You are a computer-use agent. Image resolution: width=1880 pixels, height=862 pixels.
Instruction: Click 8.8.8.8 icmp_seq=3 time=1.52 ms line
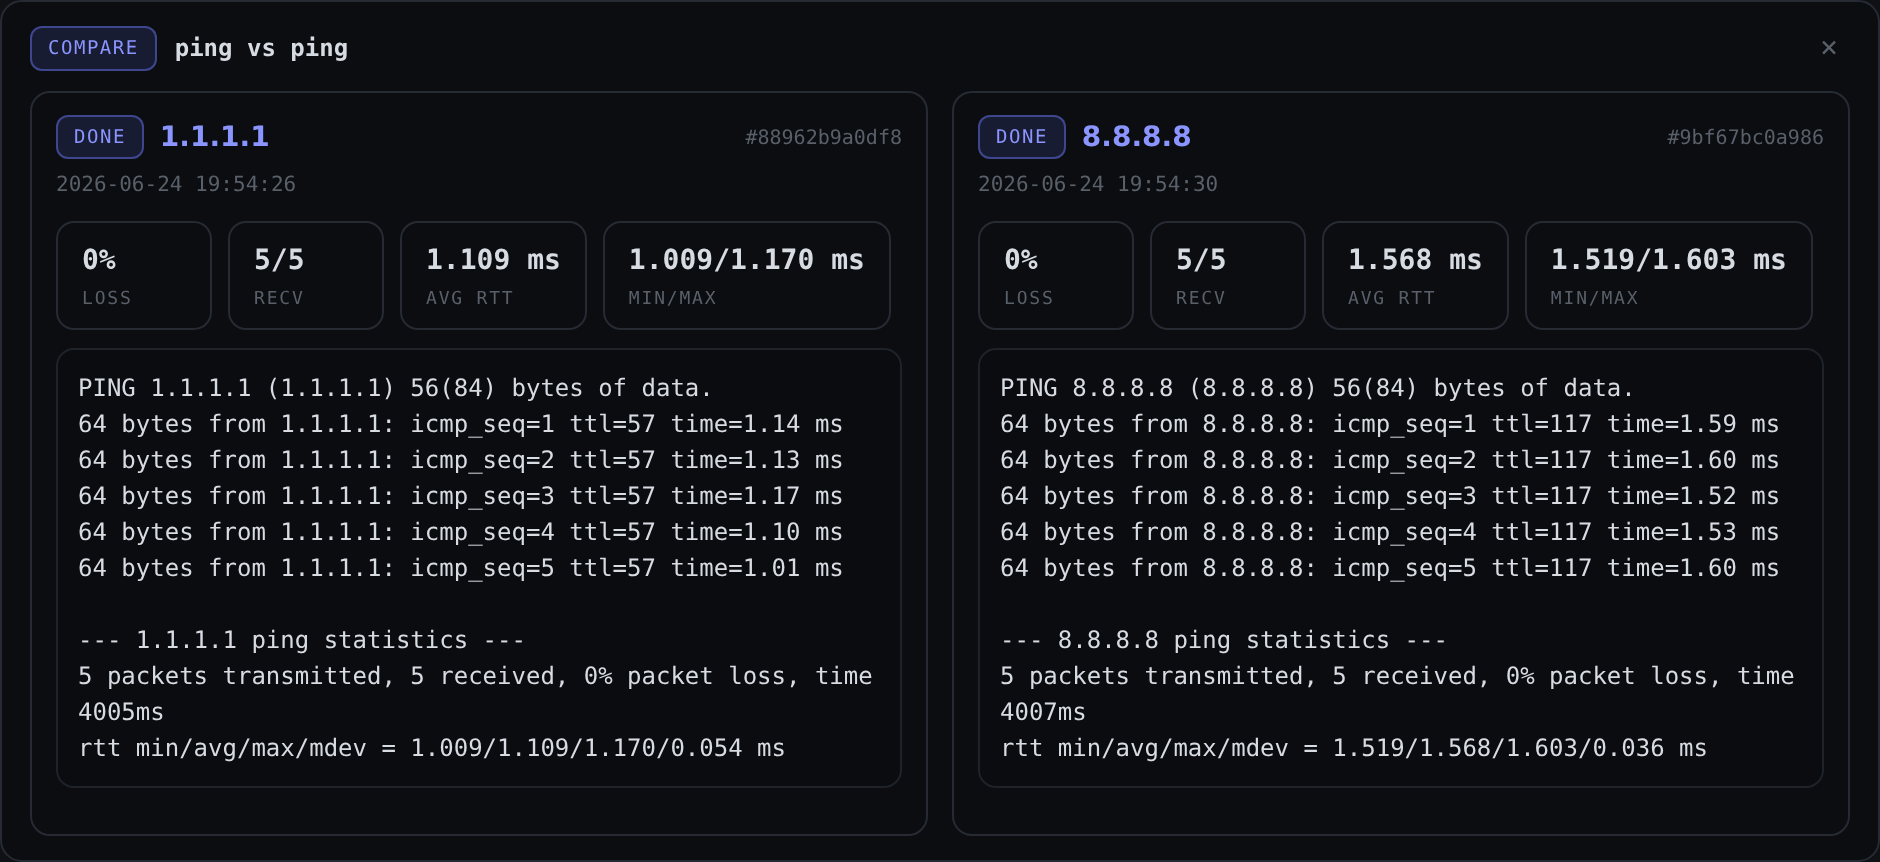tap(1390, 496)
